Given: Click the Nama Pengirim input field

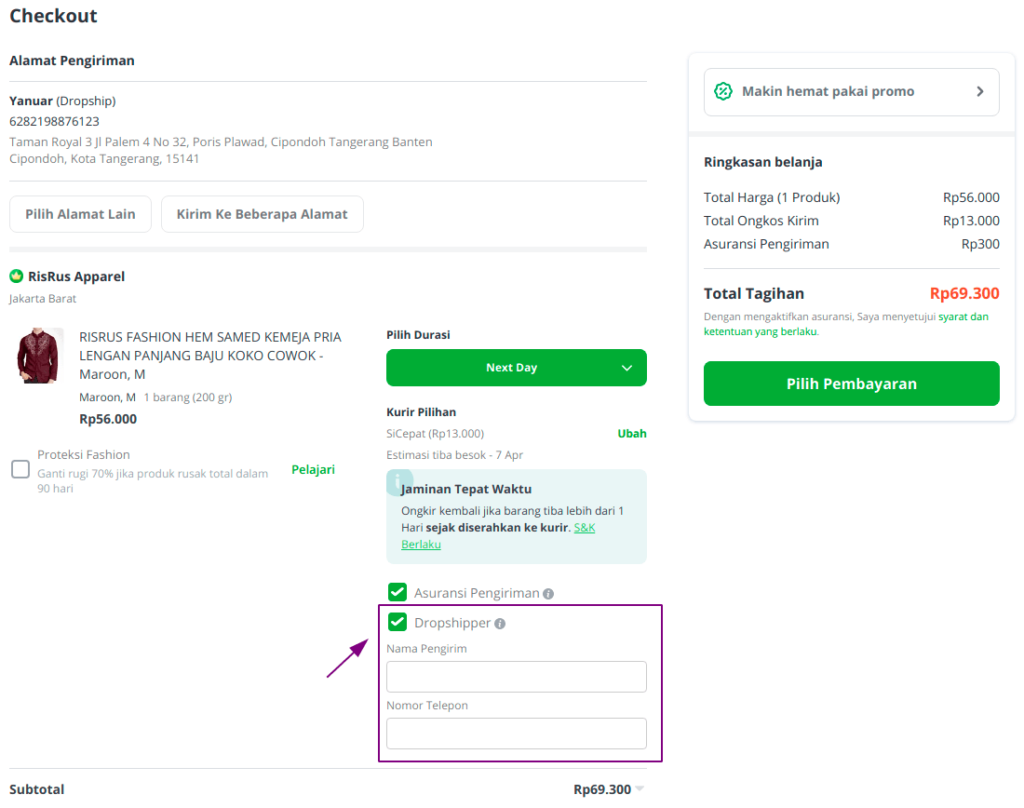Looking at the screenshot, I should 517,677.
